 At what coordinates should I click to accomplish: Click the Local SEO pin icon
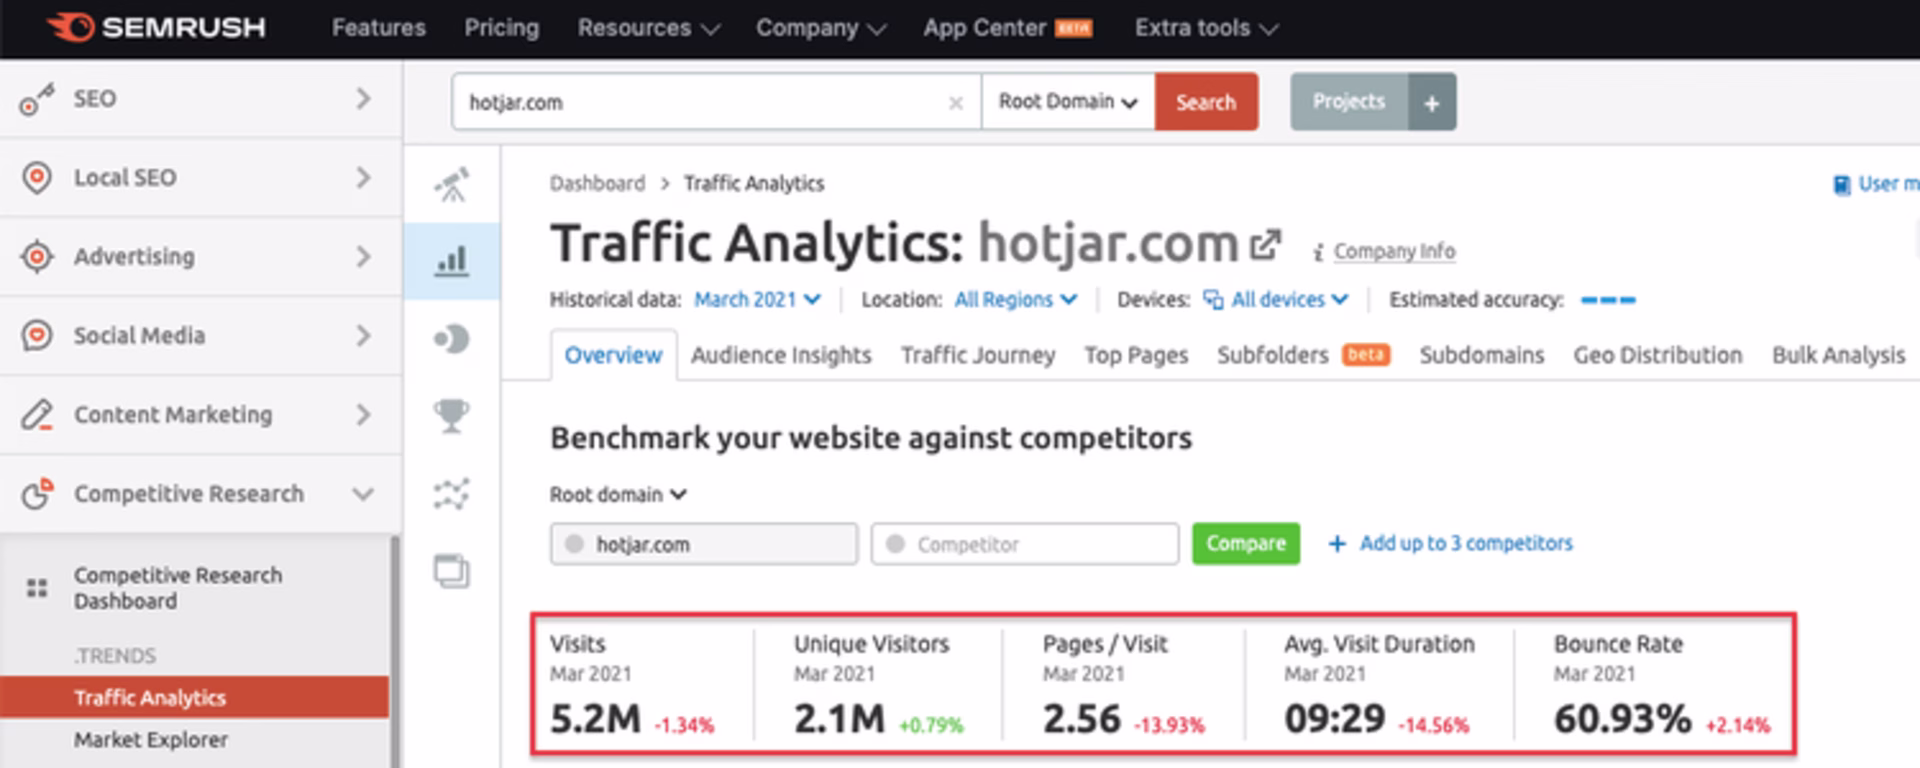tap(37, 178)
